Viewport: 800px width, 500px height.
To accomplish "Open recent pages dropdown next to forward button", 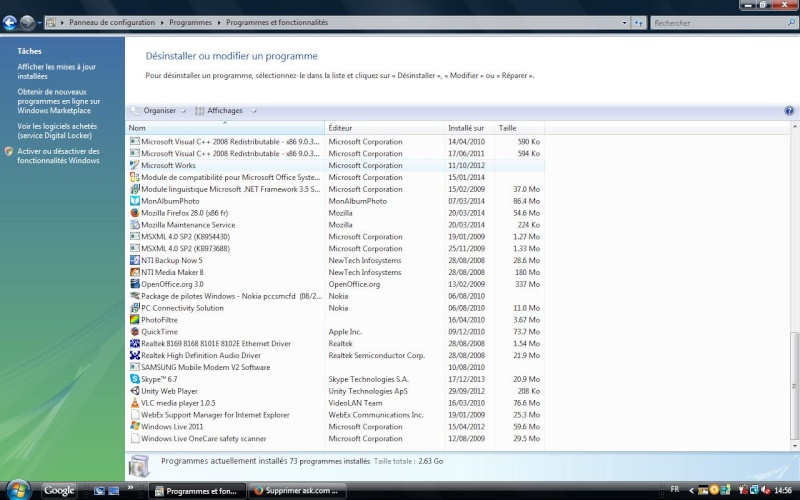I will (39, 22).
